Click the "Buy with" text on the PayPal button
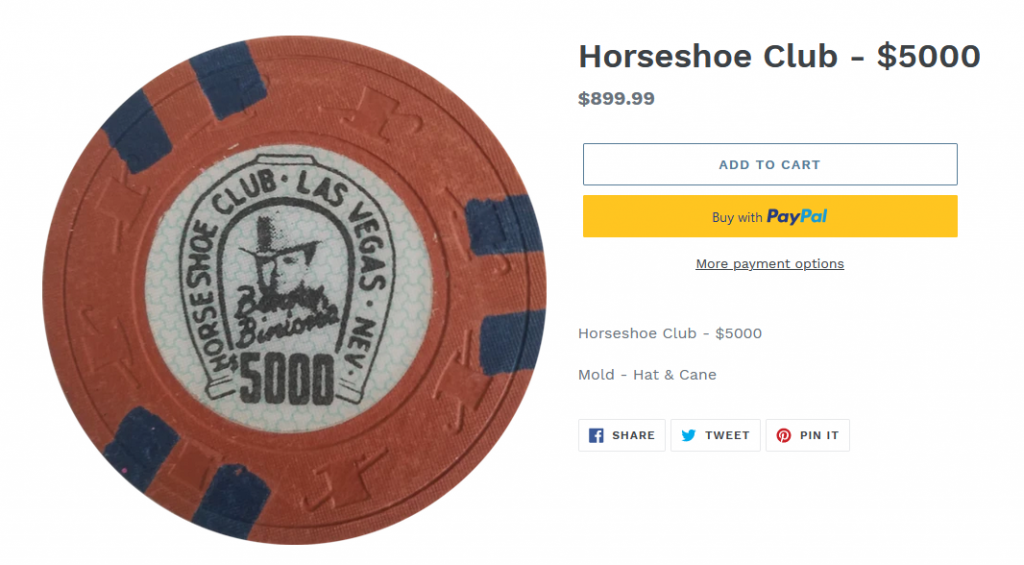Image resolution: width=1024 pixels, height=565 pixels. 737,217
